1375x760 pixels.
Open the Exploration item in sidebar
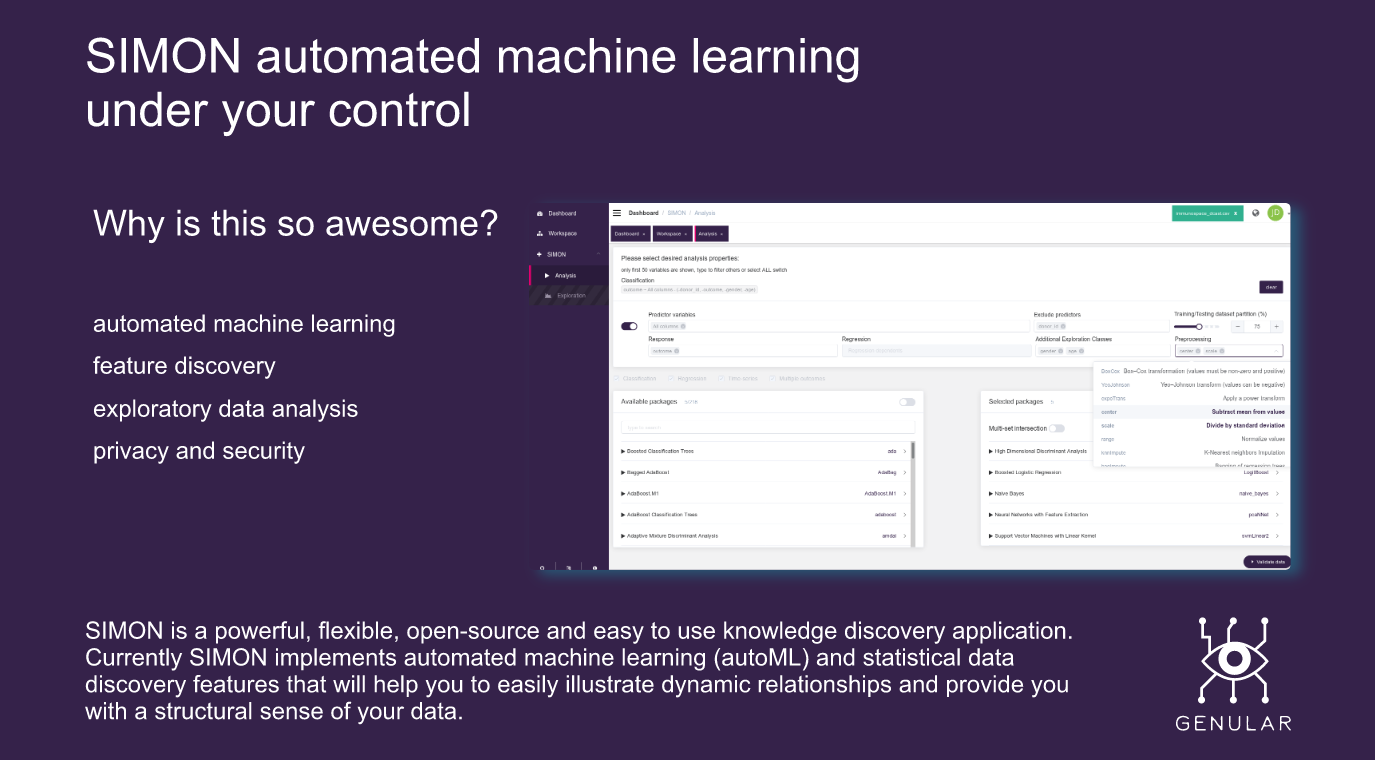(x=569, y=296)
